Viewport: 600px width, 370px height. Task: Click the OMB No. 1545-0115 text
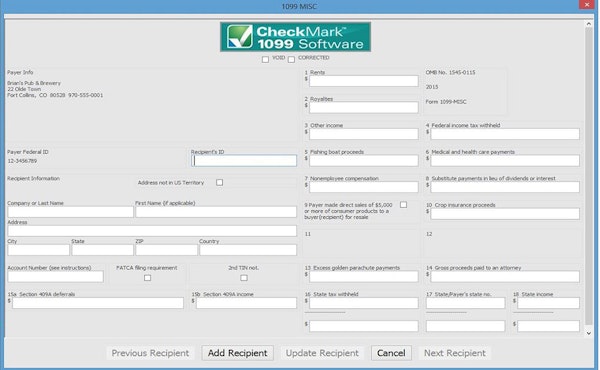click(x=450, y=72)
